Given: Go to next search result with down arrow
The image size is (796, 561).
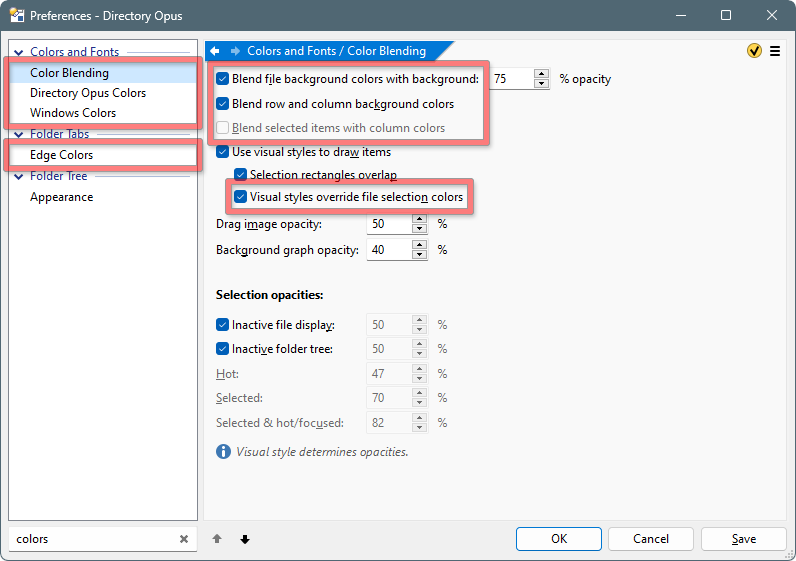Looking at the screenshot, I should [x=245, y=539].
